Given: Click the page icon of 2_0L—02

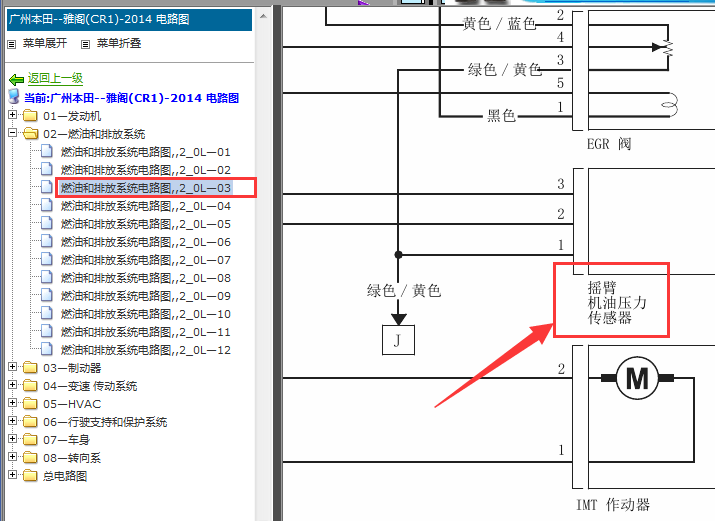Looking at the screenshot, I should click(x=47, y=169).
